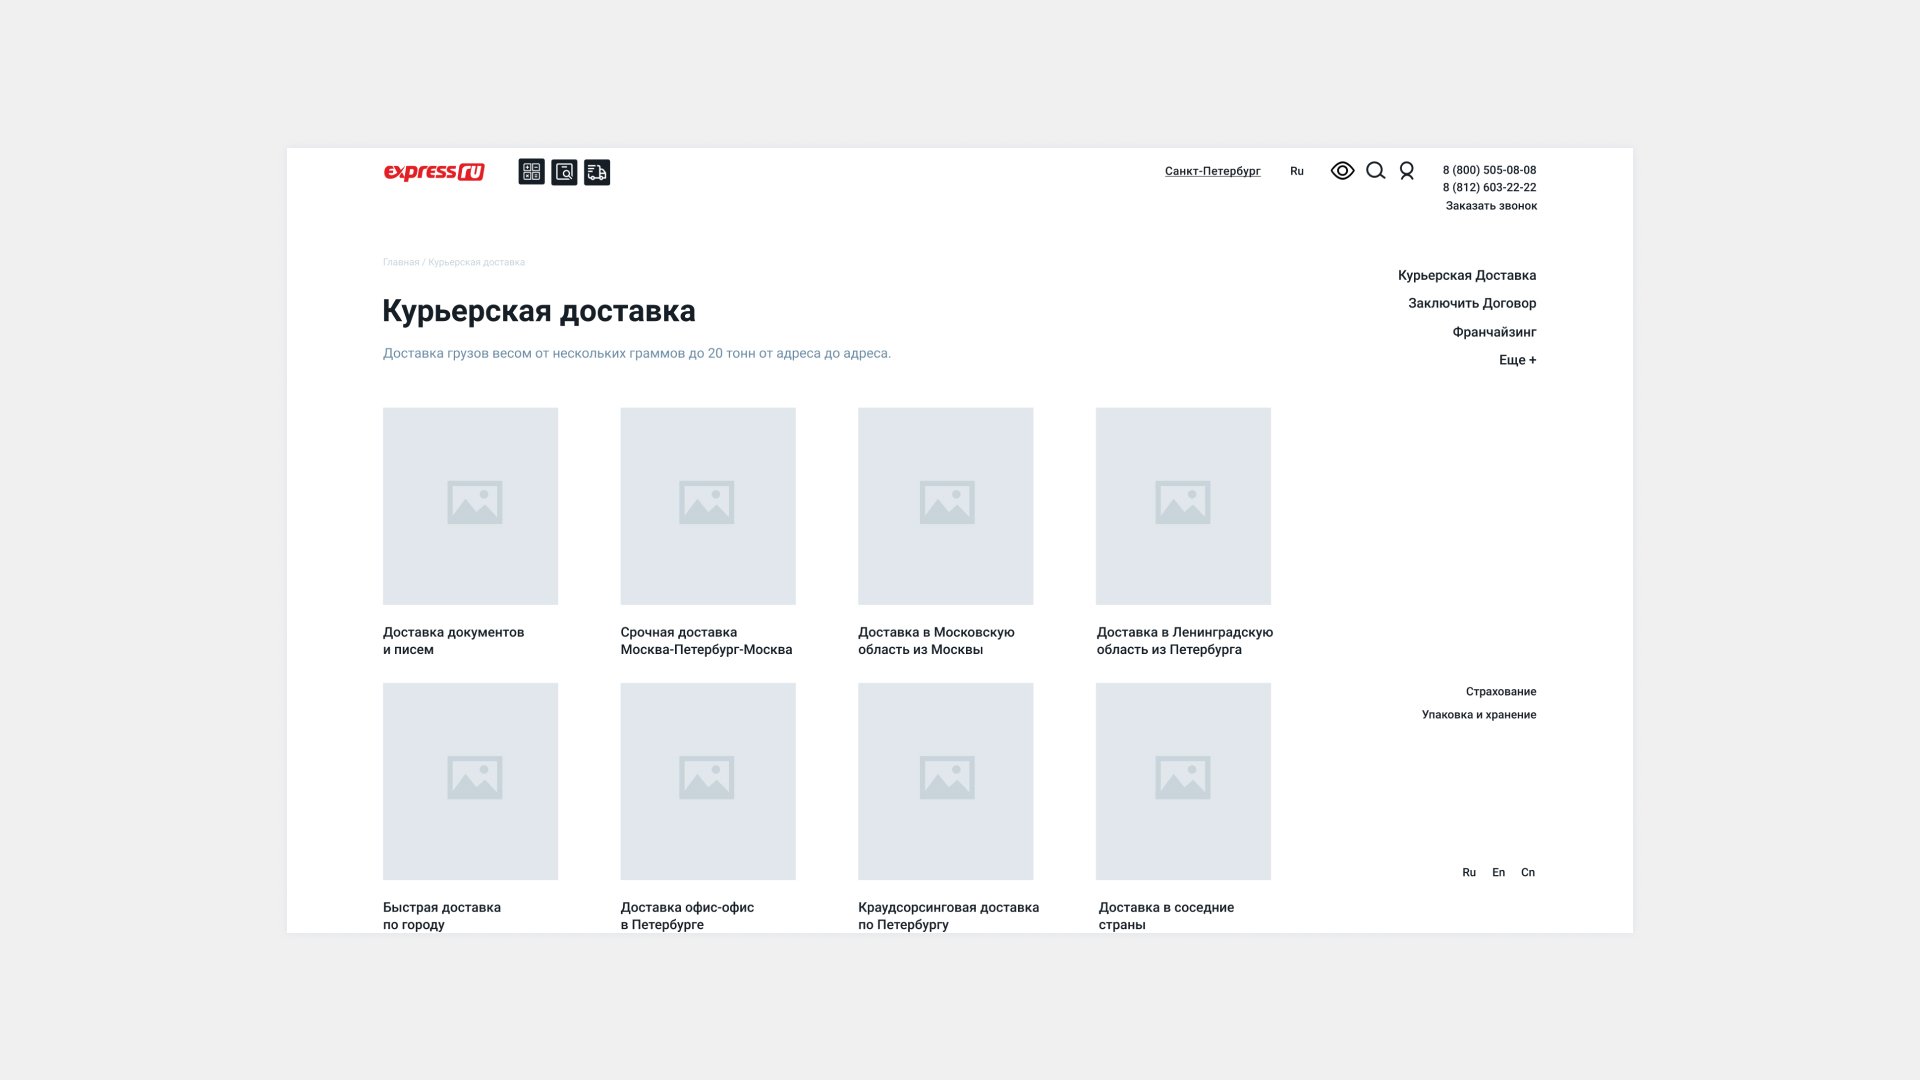Open the Заключить Договор menu item
1920x1080 pixels.
tap(1472, 303)
